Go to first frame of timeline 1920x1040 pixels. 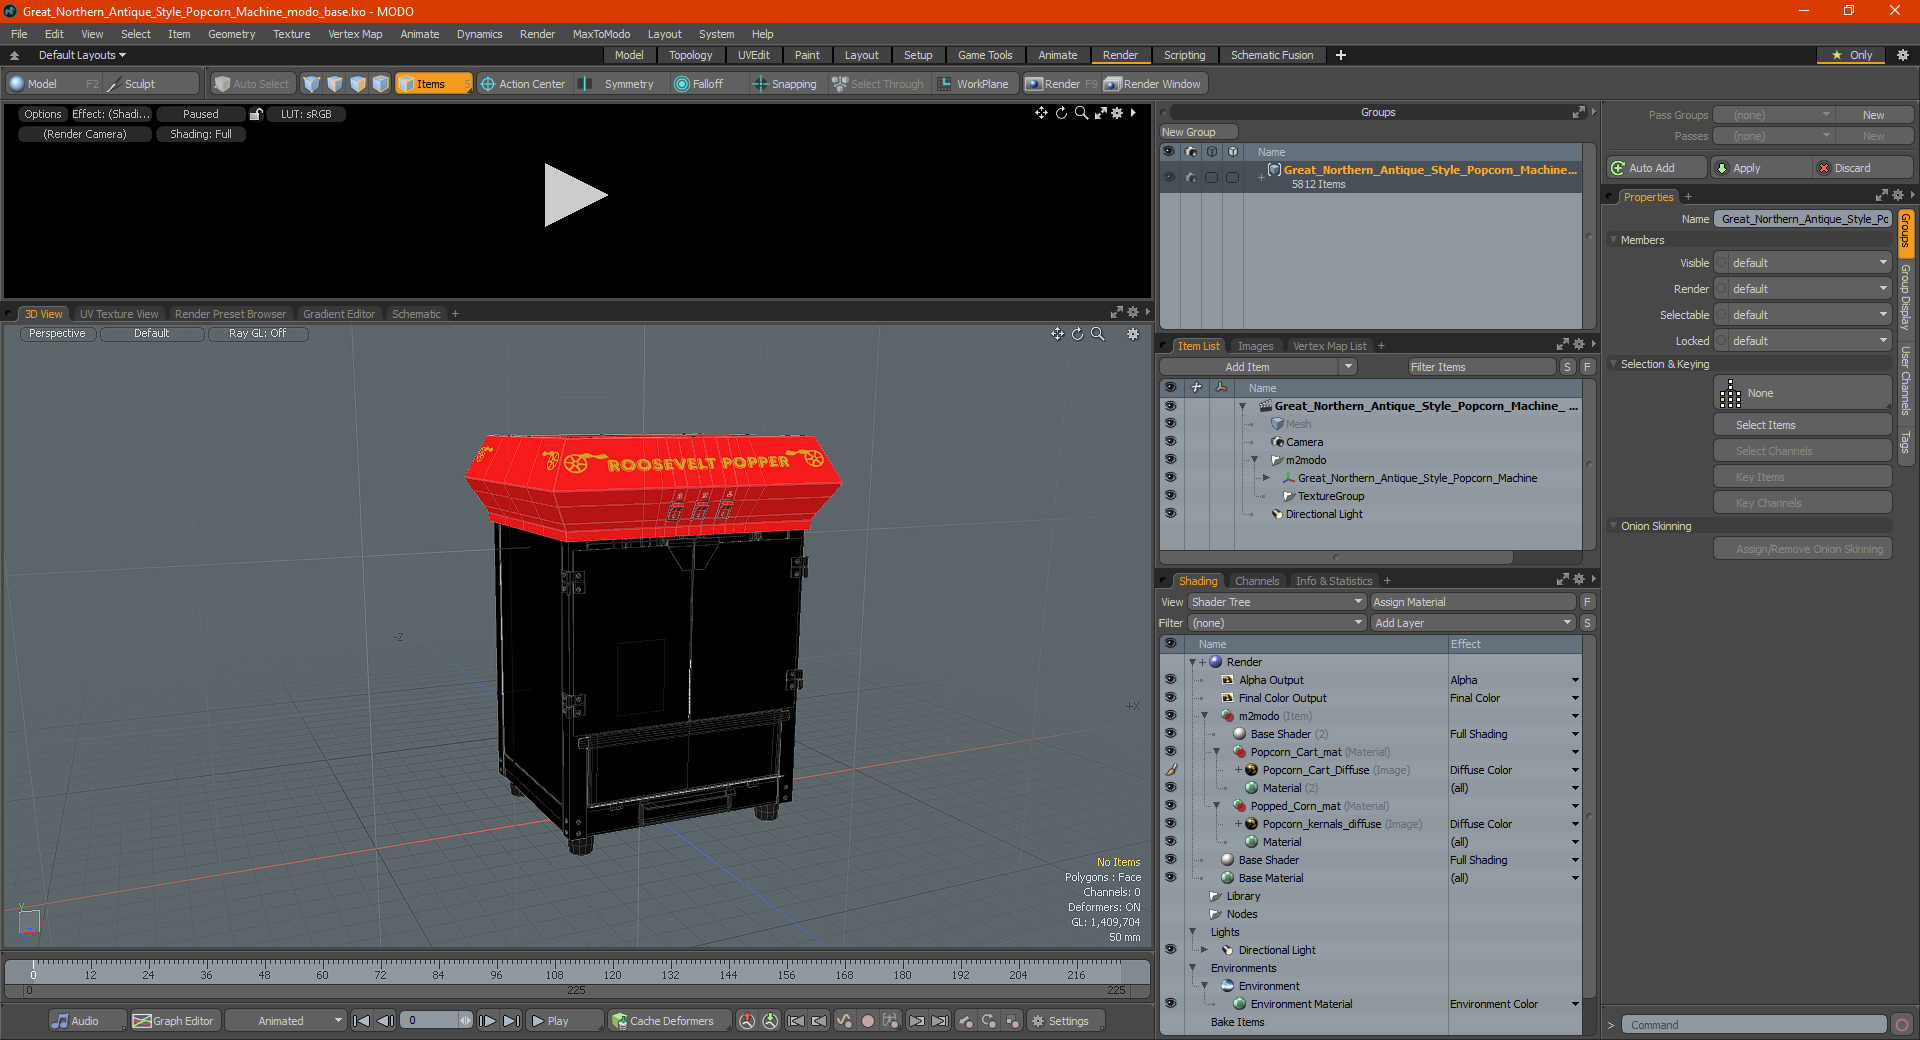362,1021
